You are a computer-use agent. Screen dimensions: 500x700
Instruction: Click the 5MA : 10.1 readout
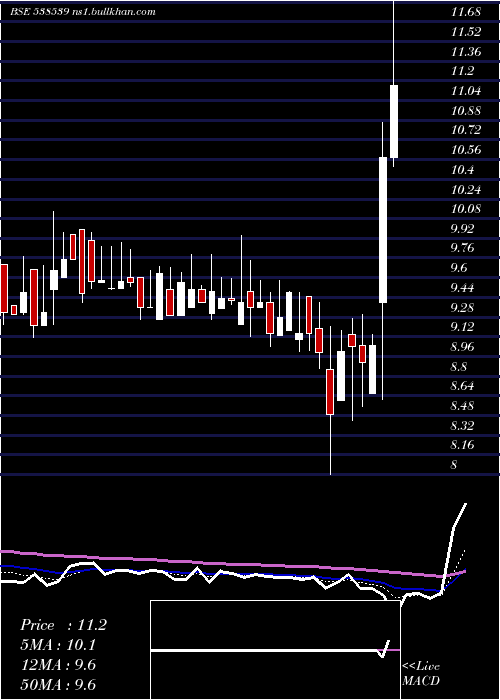[58, 645]
